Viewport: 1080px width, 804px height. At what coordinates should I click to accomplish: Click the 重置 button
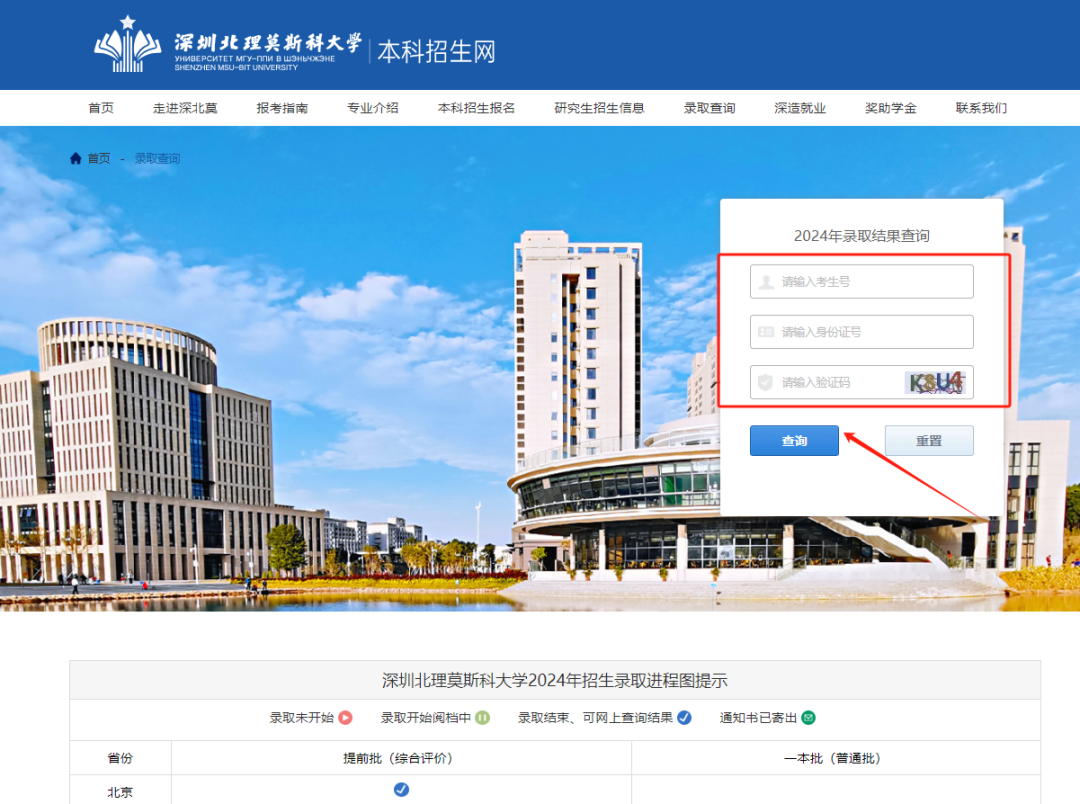coord(929,440)
